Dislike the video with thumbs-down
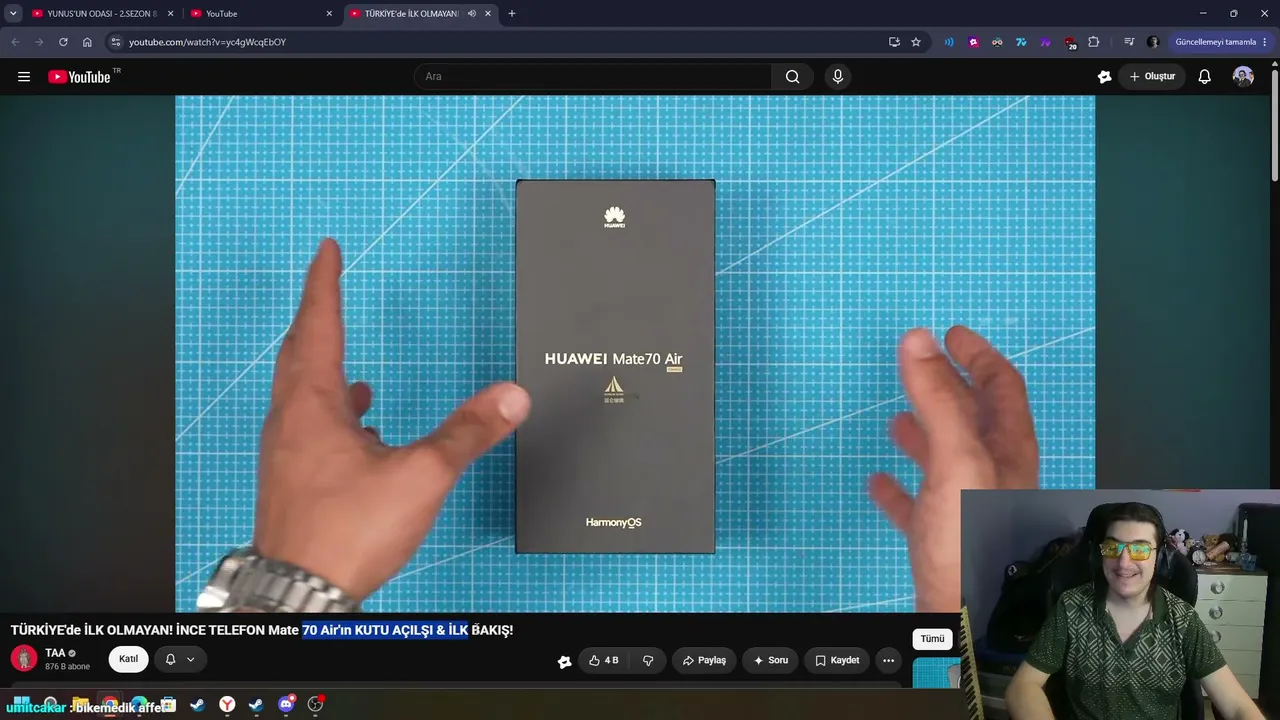Screen dimensions: 1280x720 (648, 660)
